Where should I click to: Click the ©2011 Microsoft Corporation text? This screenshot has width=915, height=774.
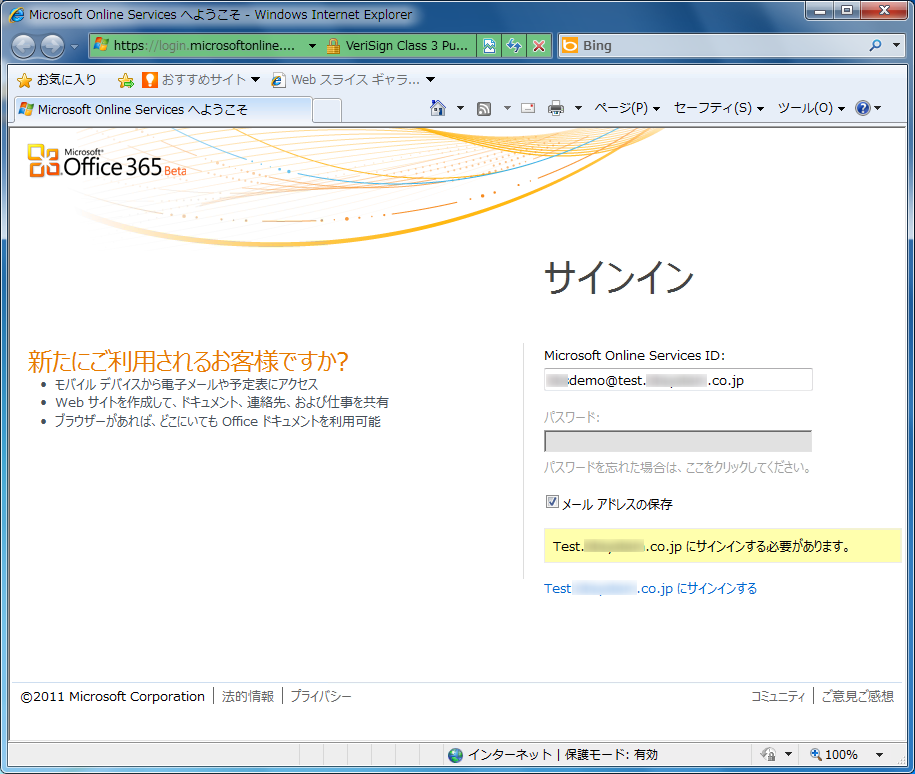point(113,696)
